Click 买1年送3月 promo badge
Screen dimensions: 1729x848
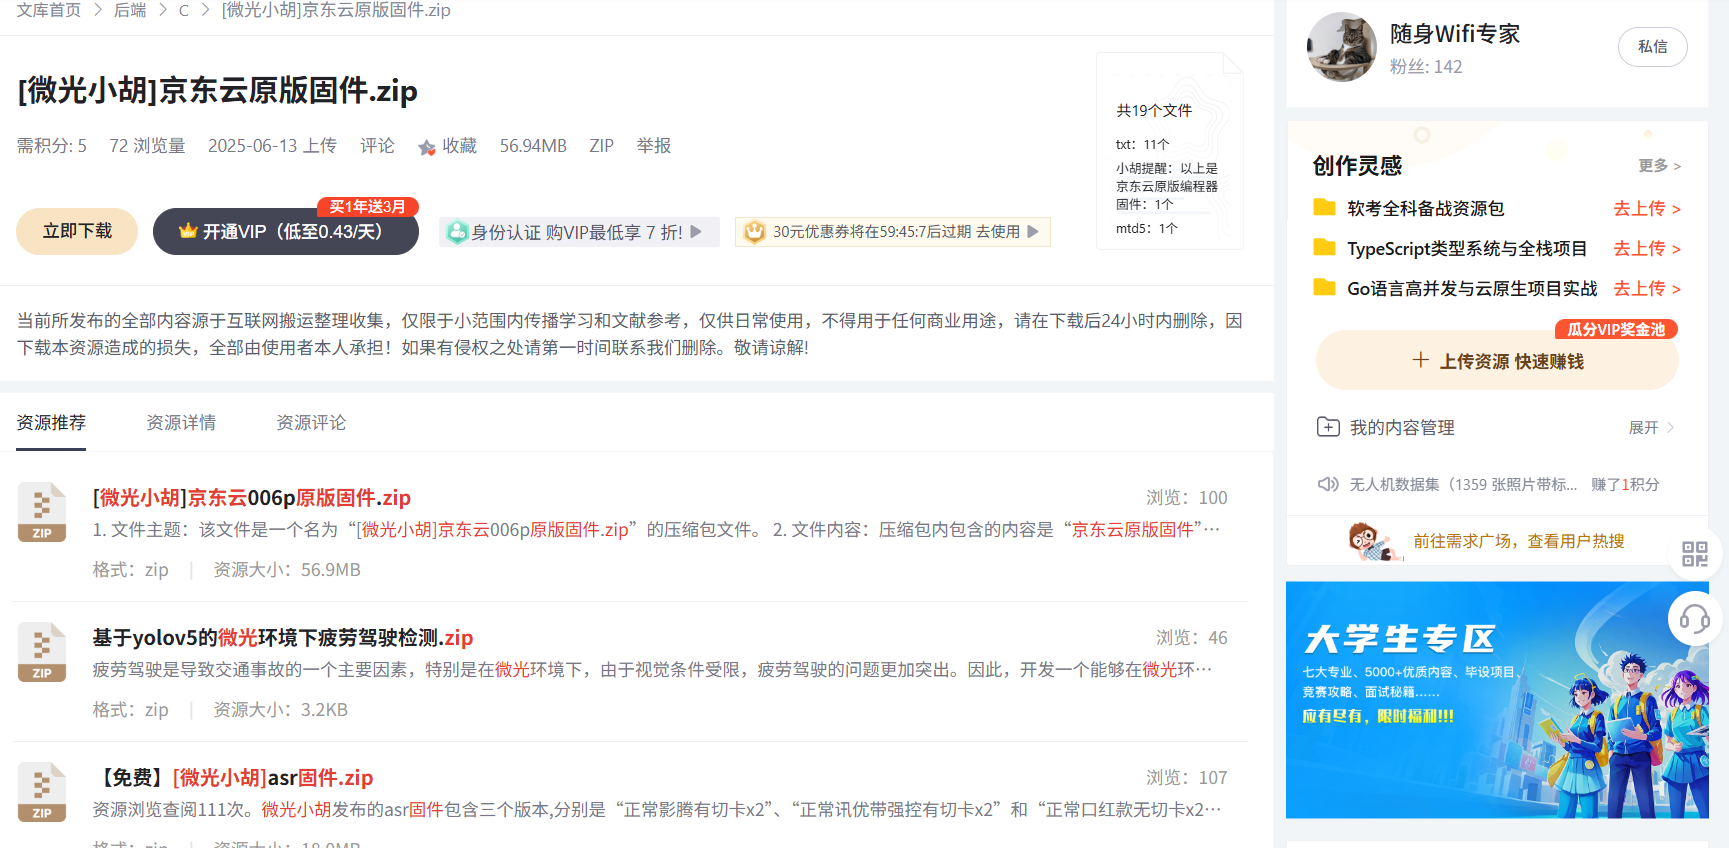point(367,207)
